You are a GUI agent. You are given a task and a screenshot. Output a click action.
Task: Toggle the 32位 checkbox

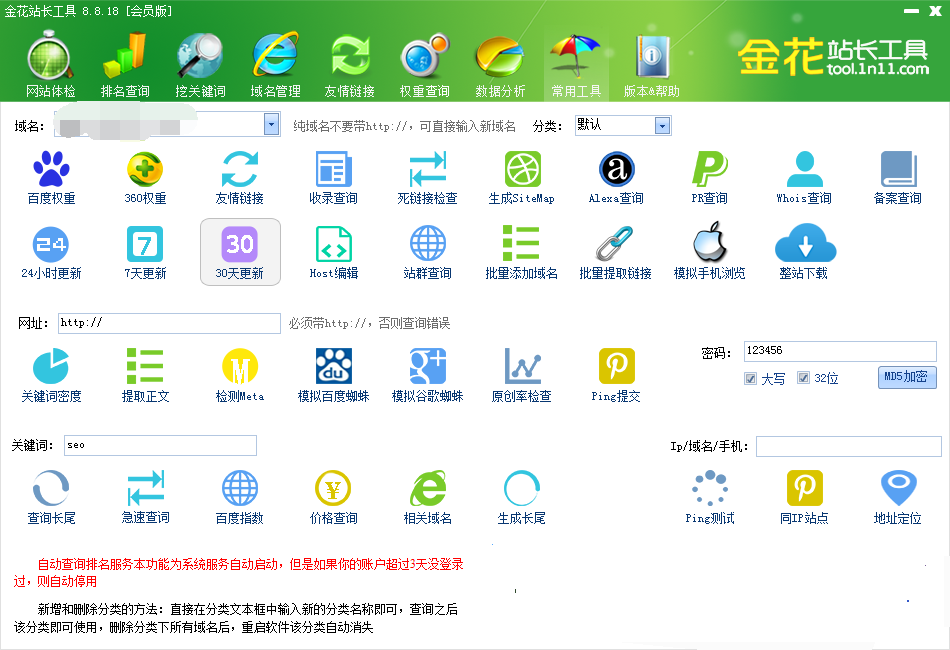[803, 378]
